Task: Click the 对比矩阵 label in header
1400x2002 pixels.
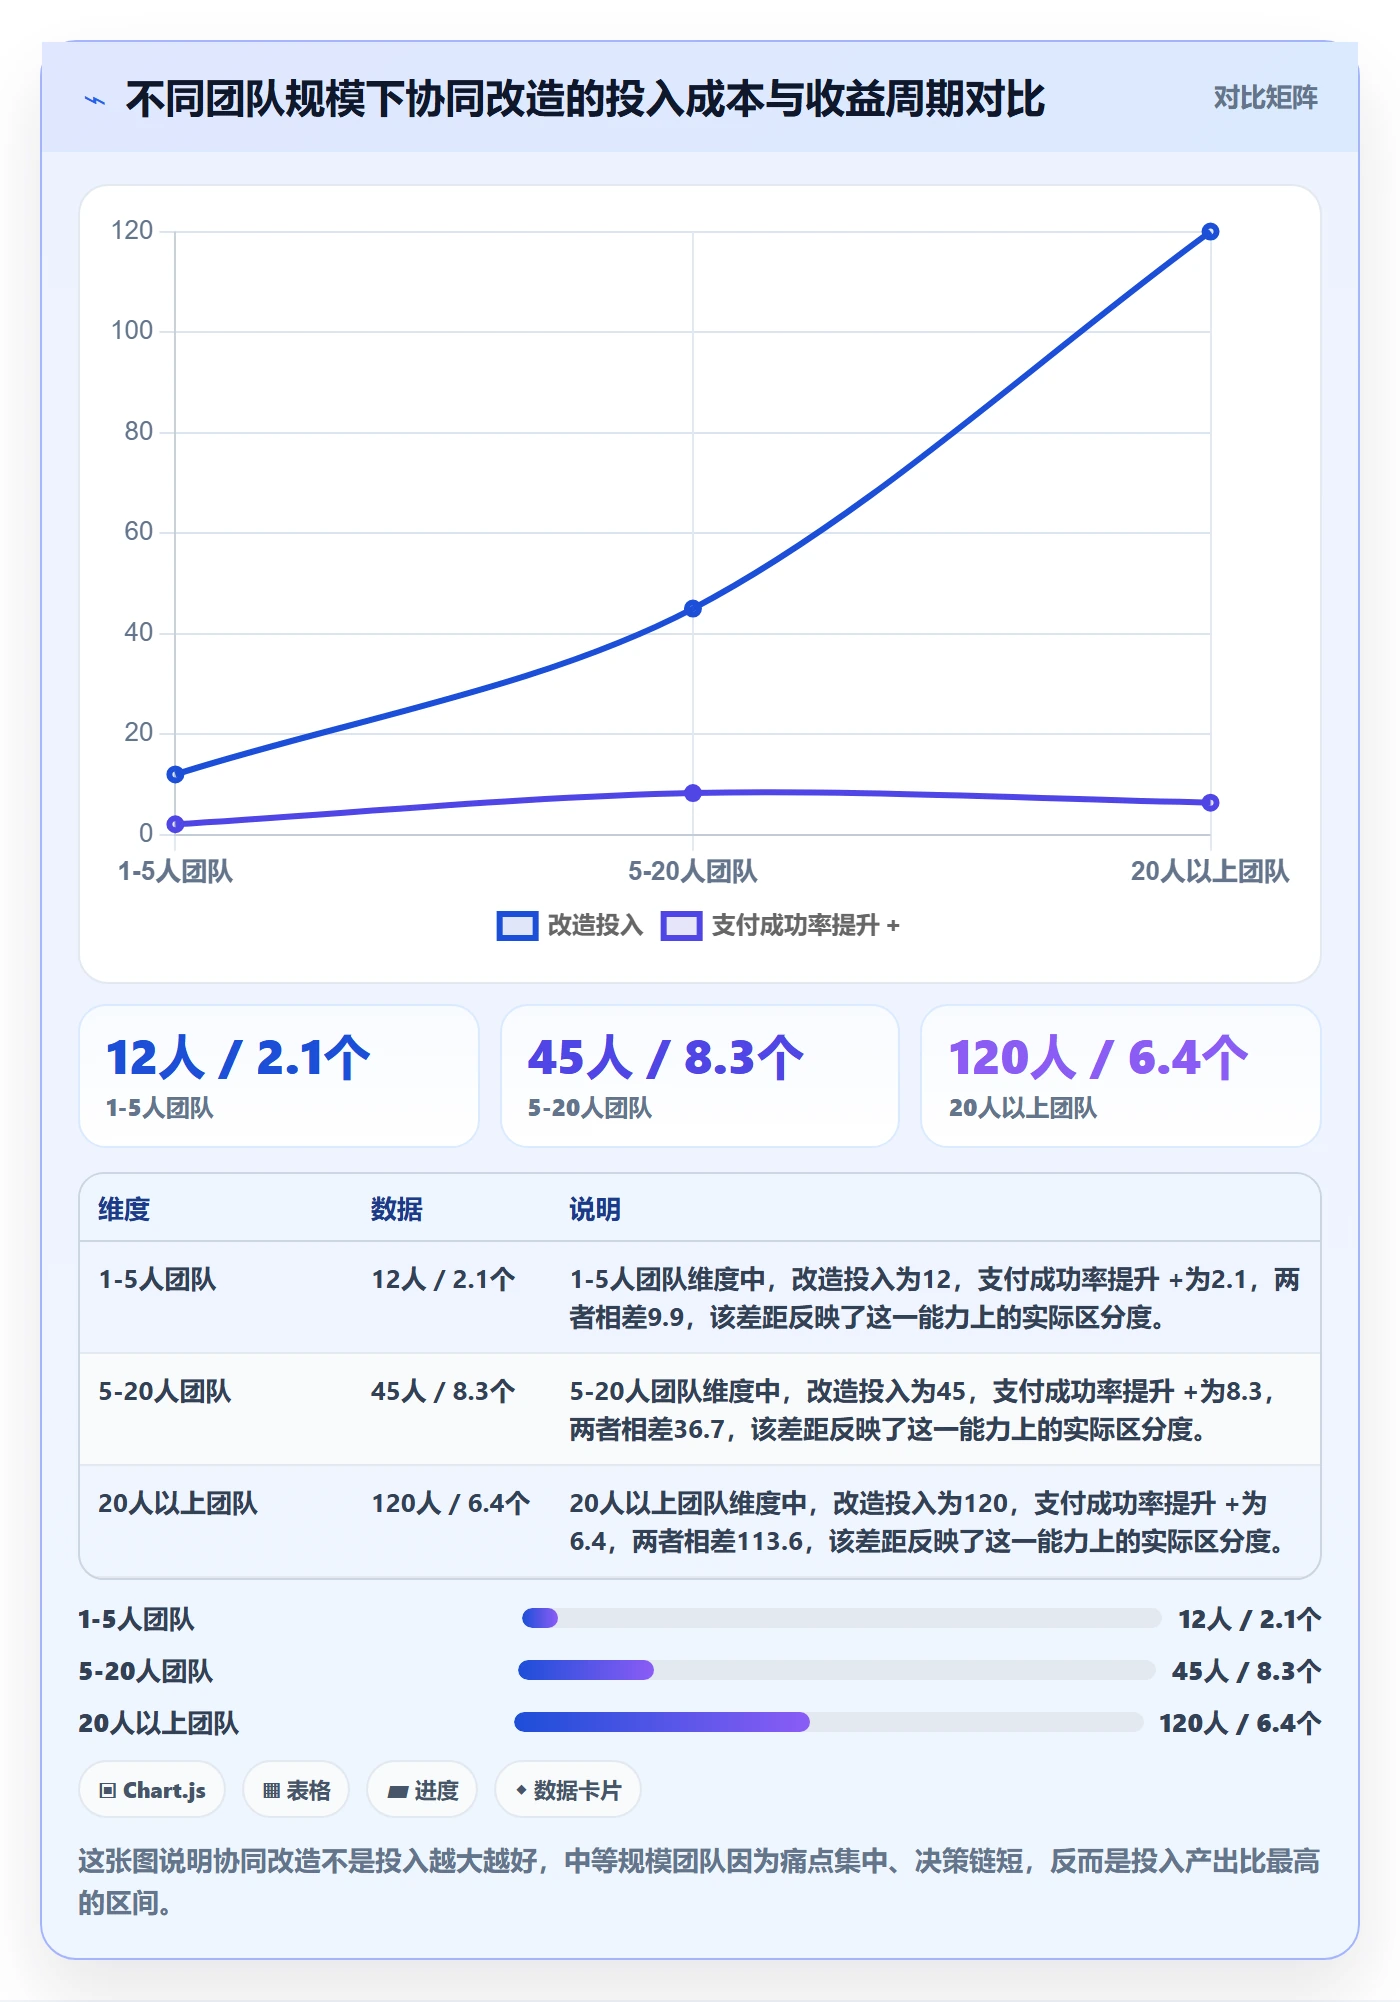Action: pyautogui.click(x=1265, y=98)
